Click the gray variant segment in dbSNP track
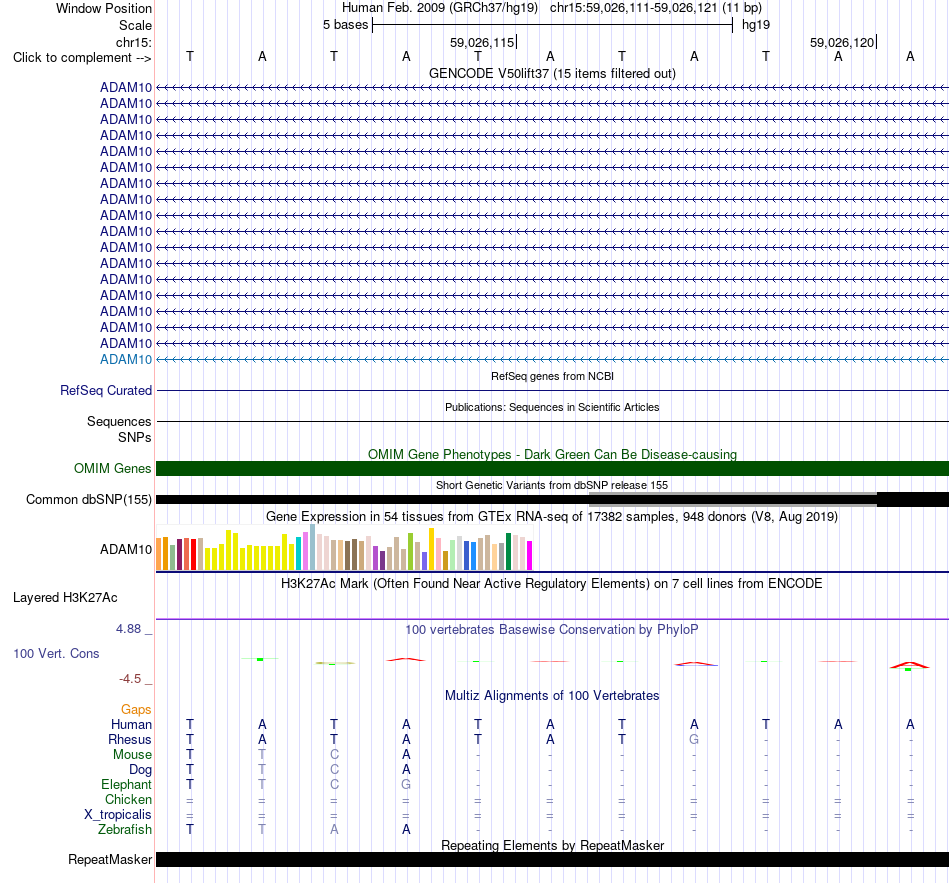Image resolution: width=950 pixels, height=883 pixels. 733,499
